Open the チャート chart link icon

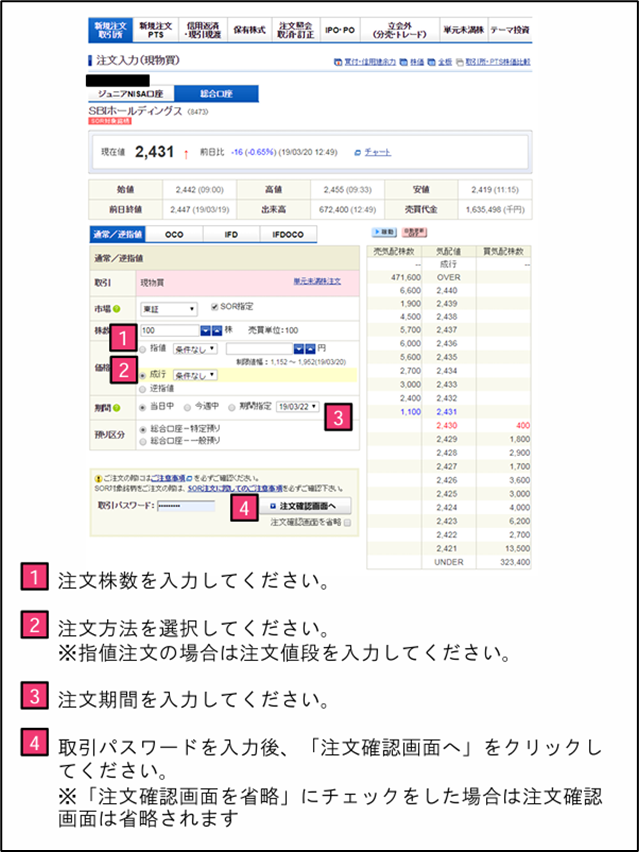tap(358, 153)
